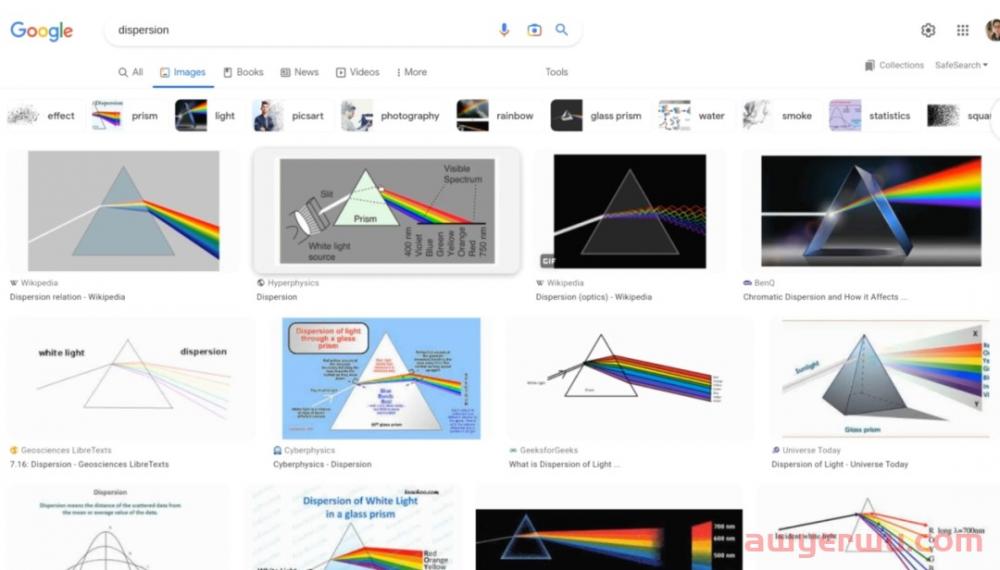The width and height of the screenshot is (1000, 570).
Task: Click 'Chromatic Dispersion and How it Affects' link
Action: click(x=824, y=297)
